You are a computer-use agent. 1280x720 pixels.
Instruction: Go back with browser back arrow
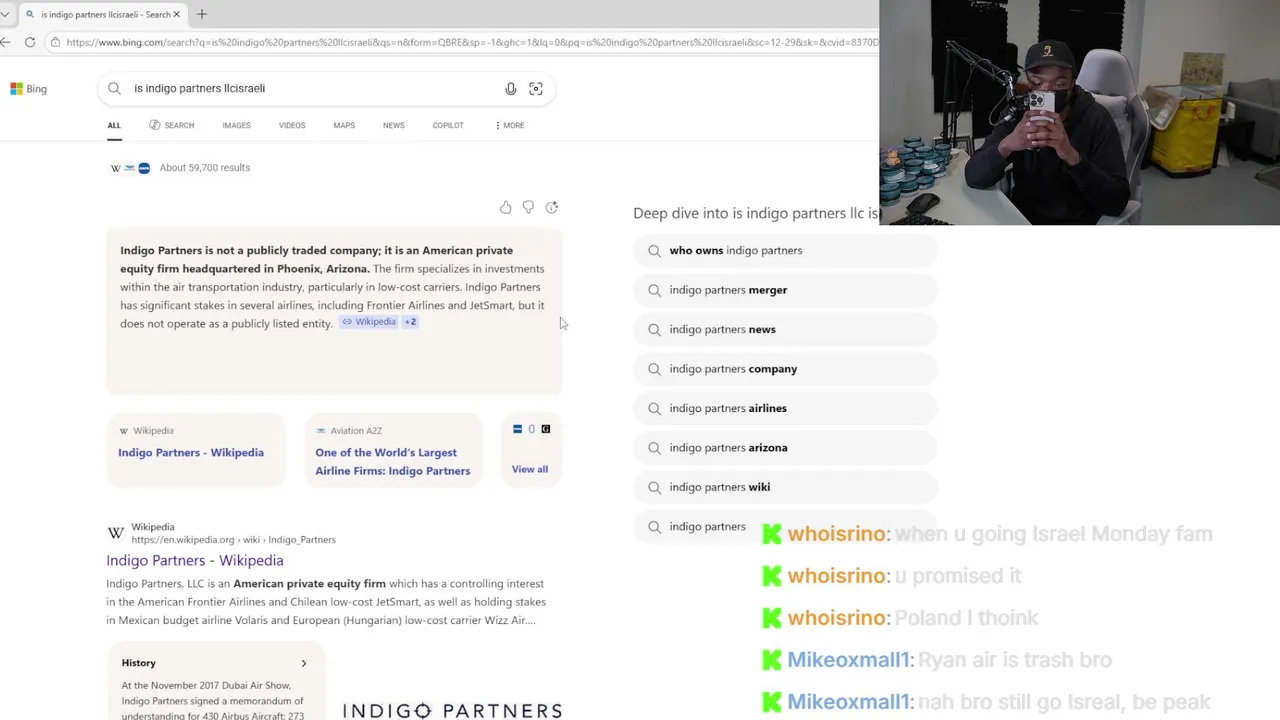pyautogui.click(x=6, y=42)
